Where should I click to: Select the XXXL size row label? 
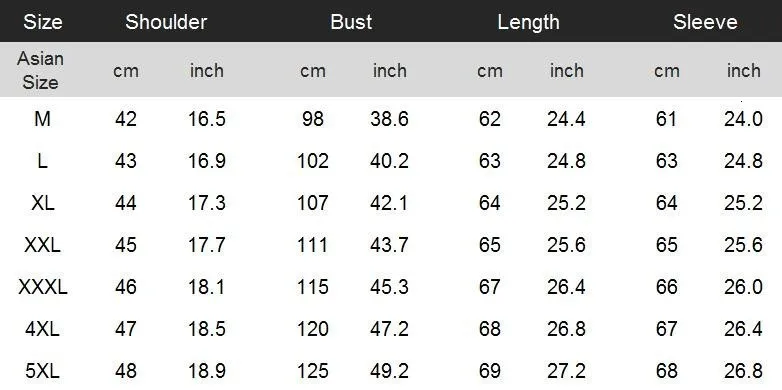43,287
